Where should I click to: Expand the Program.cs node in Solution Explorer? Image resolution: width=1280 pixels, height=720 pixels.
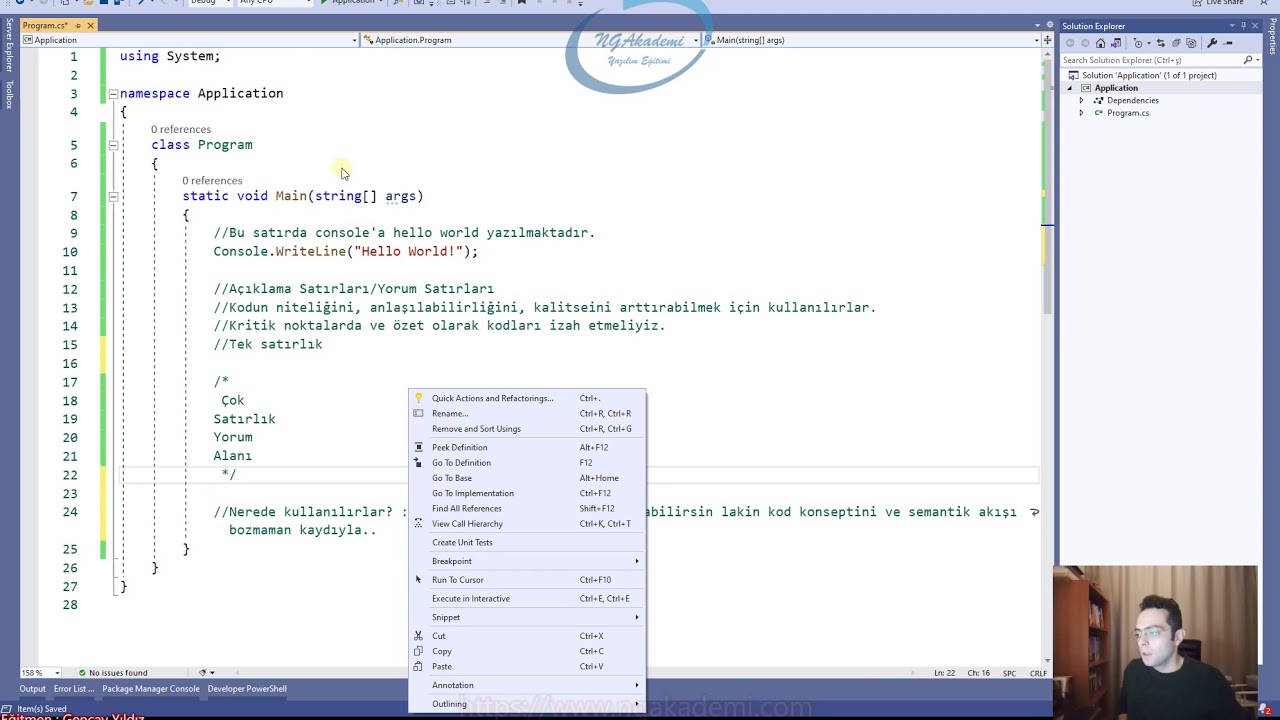click(x=1081, y=113)
